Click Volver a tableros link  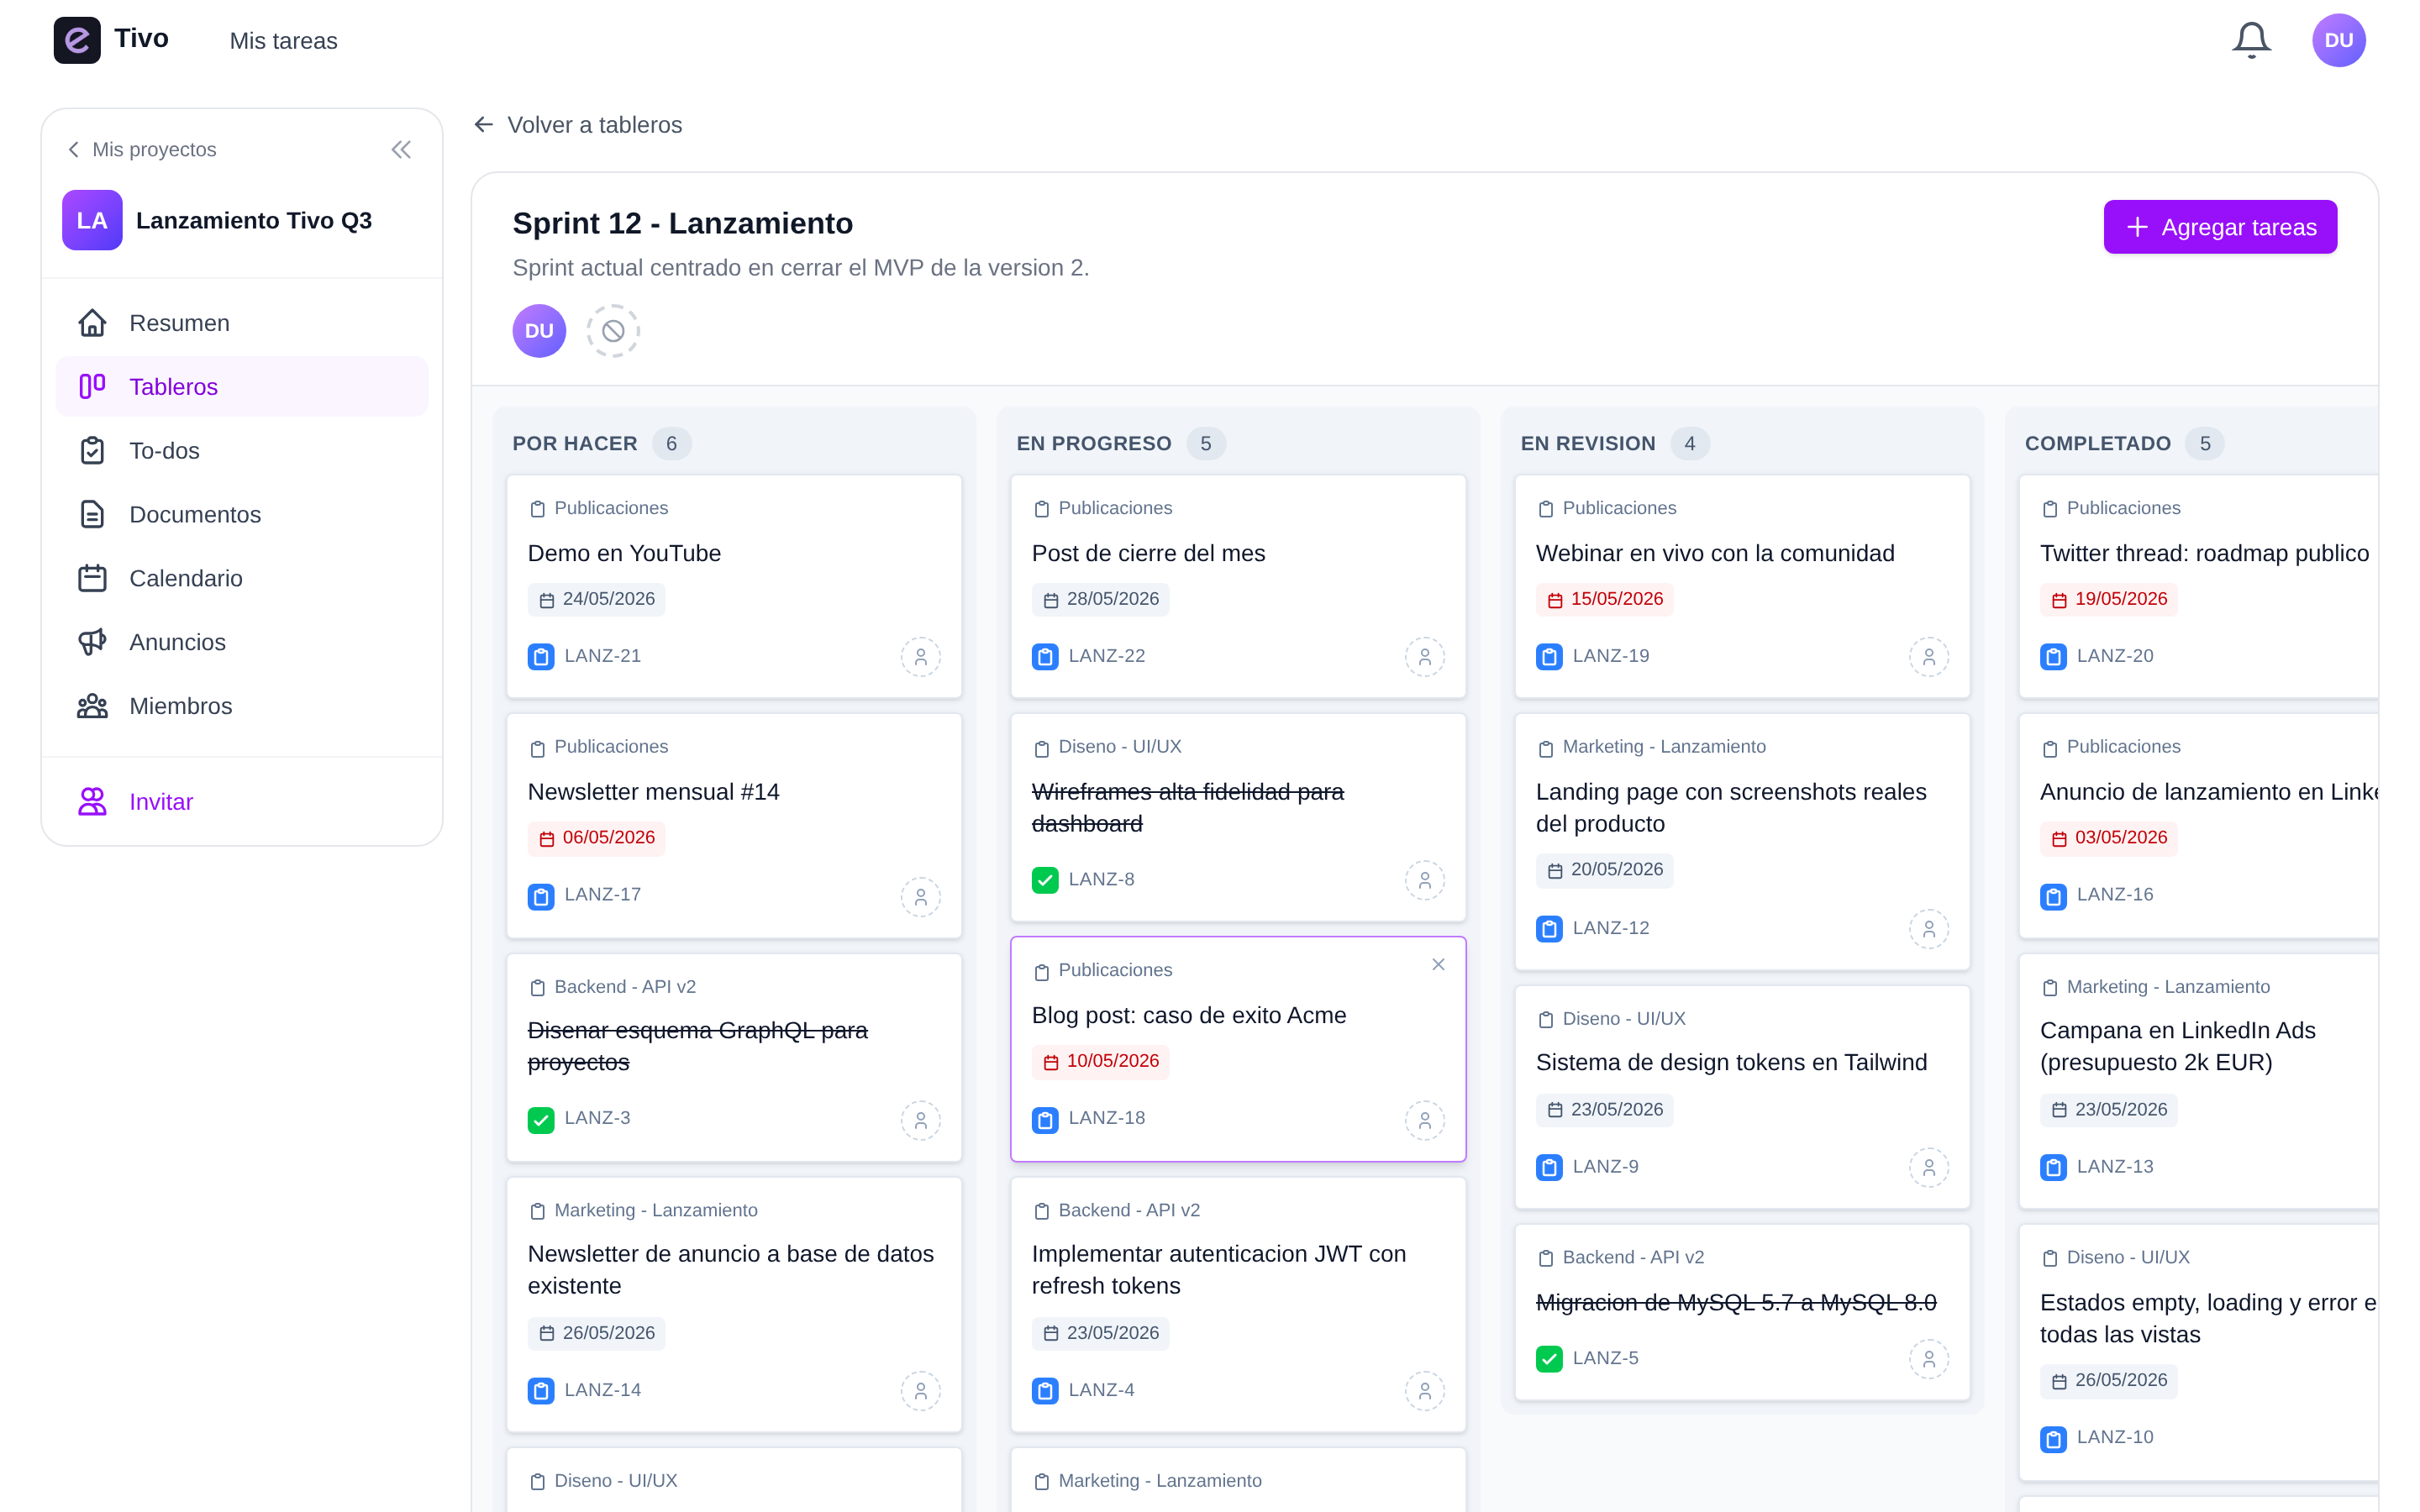click(x=578, y=125)
